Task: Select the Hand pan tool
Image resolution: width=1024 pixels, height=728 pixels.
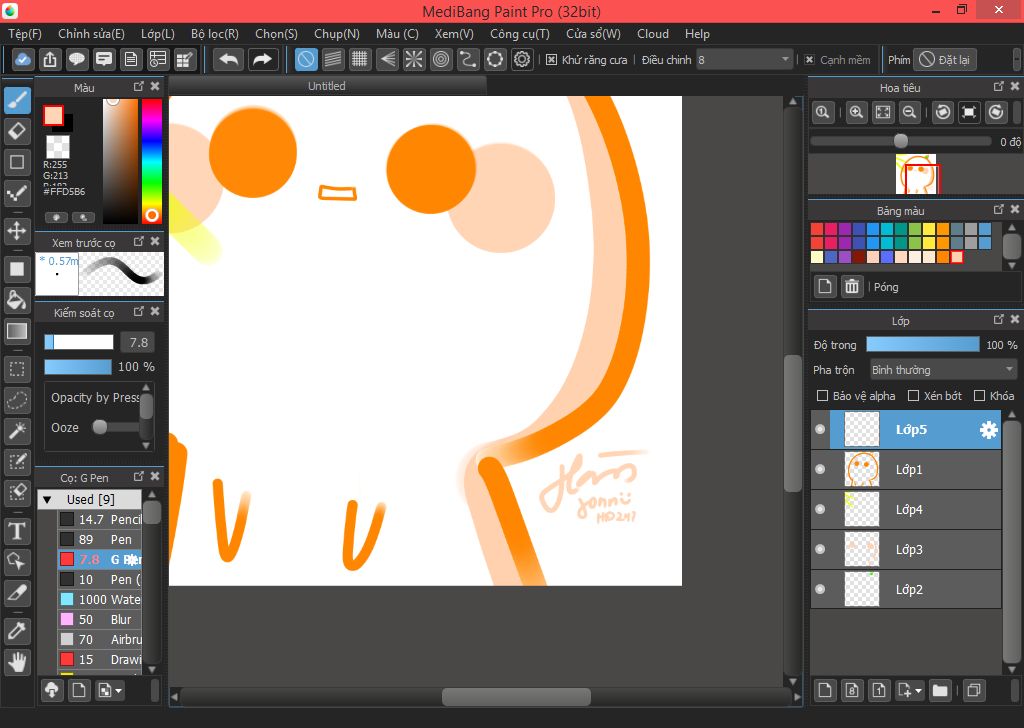Action: [17, 661]
